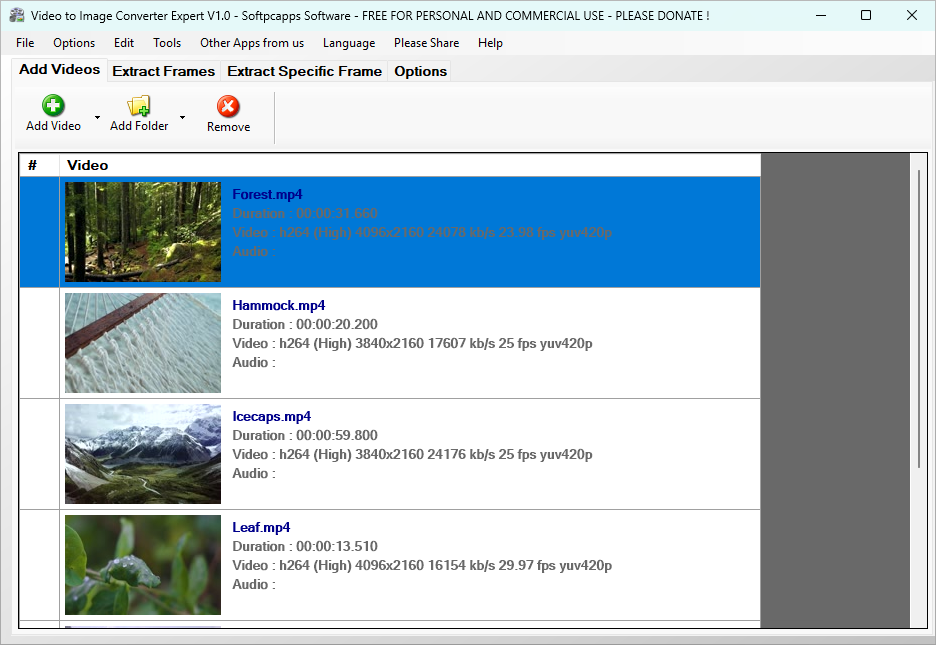Click the Add Folder icon
Screen dimensions: 936x645
click(x=139, y=105)
